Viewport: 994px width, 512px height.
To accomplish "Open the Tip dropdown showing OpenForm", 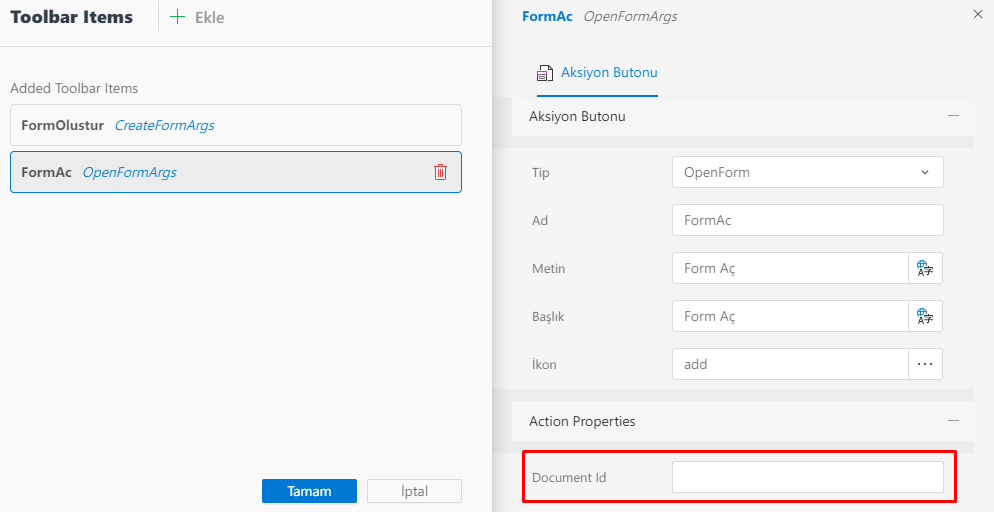I will click(x=807, y=172).
